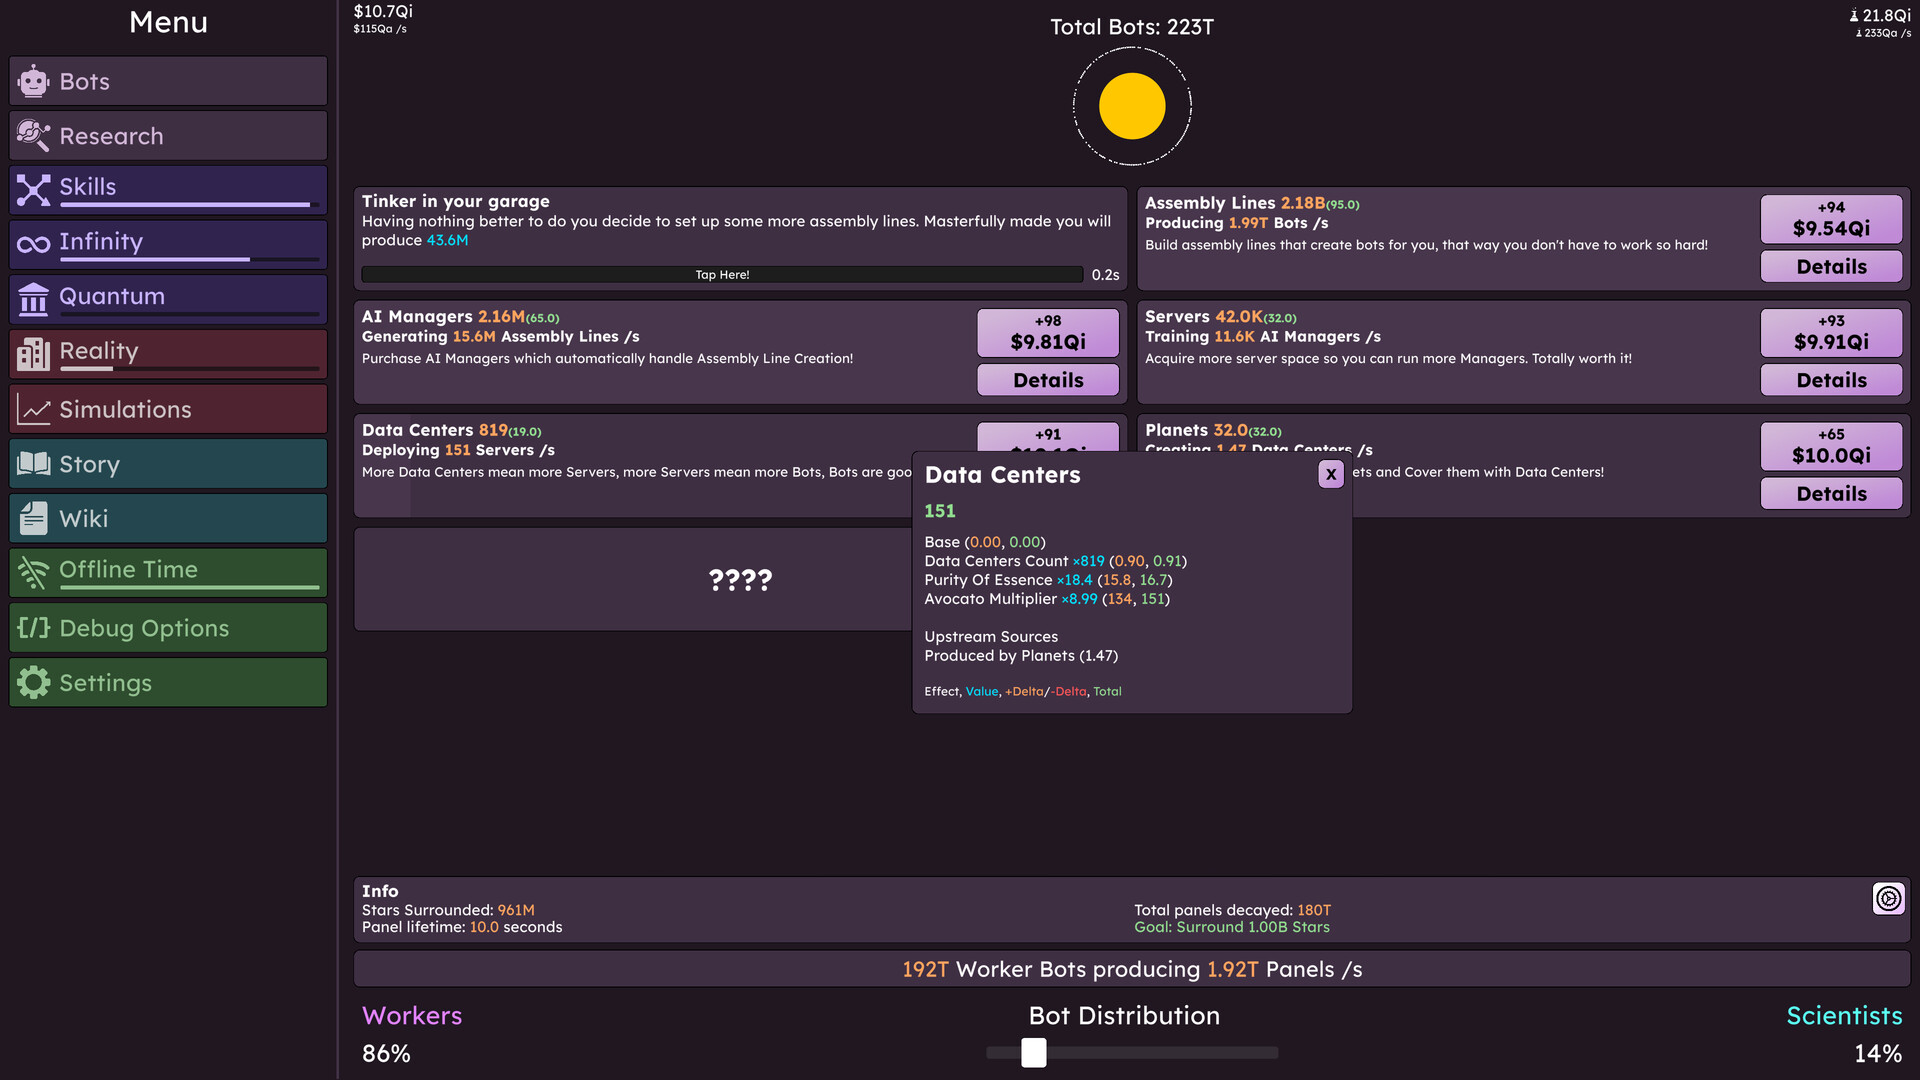Select the Research microscope icon
Screen dimensions: 1920x1080
(33, 136)
